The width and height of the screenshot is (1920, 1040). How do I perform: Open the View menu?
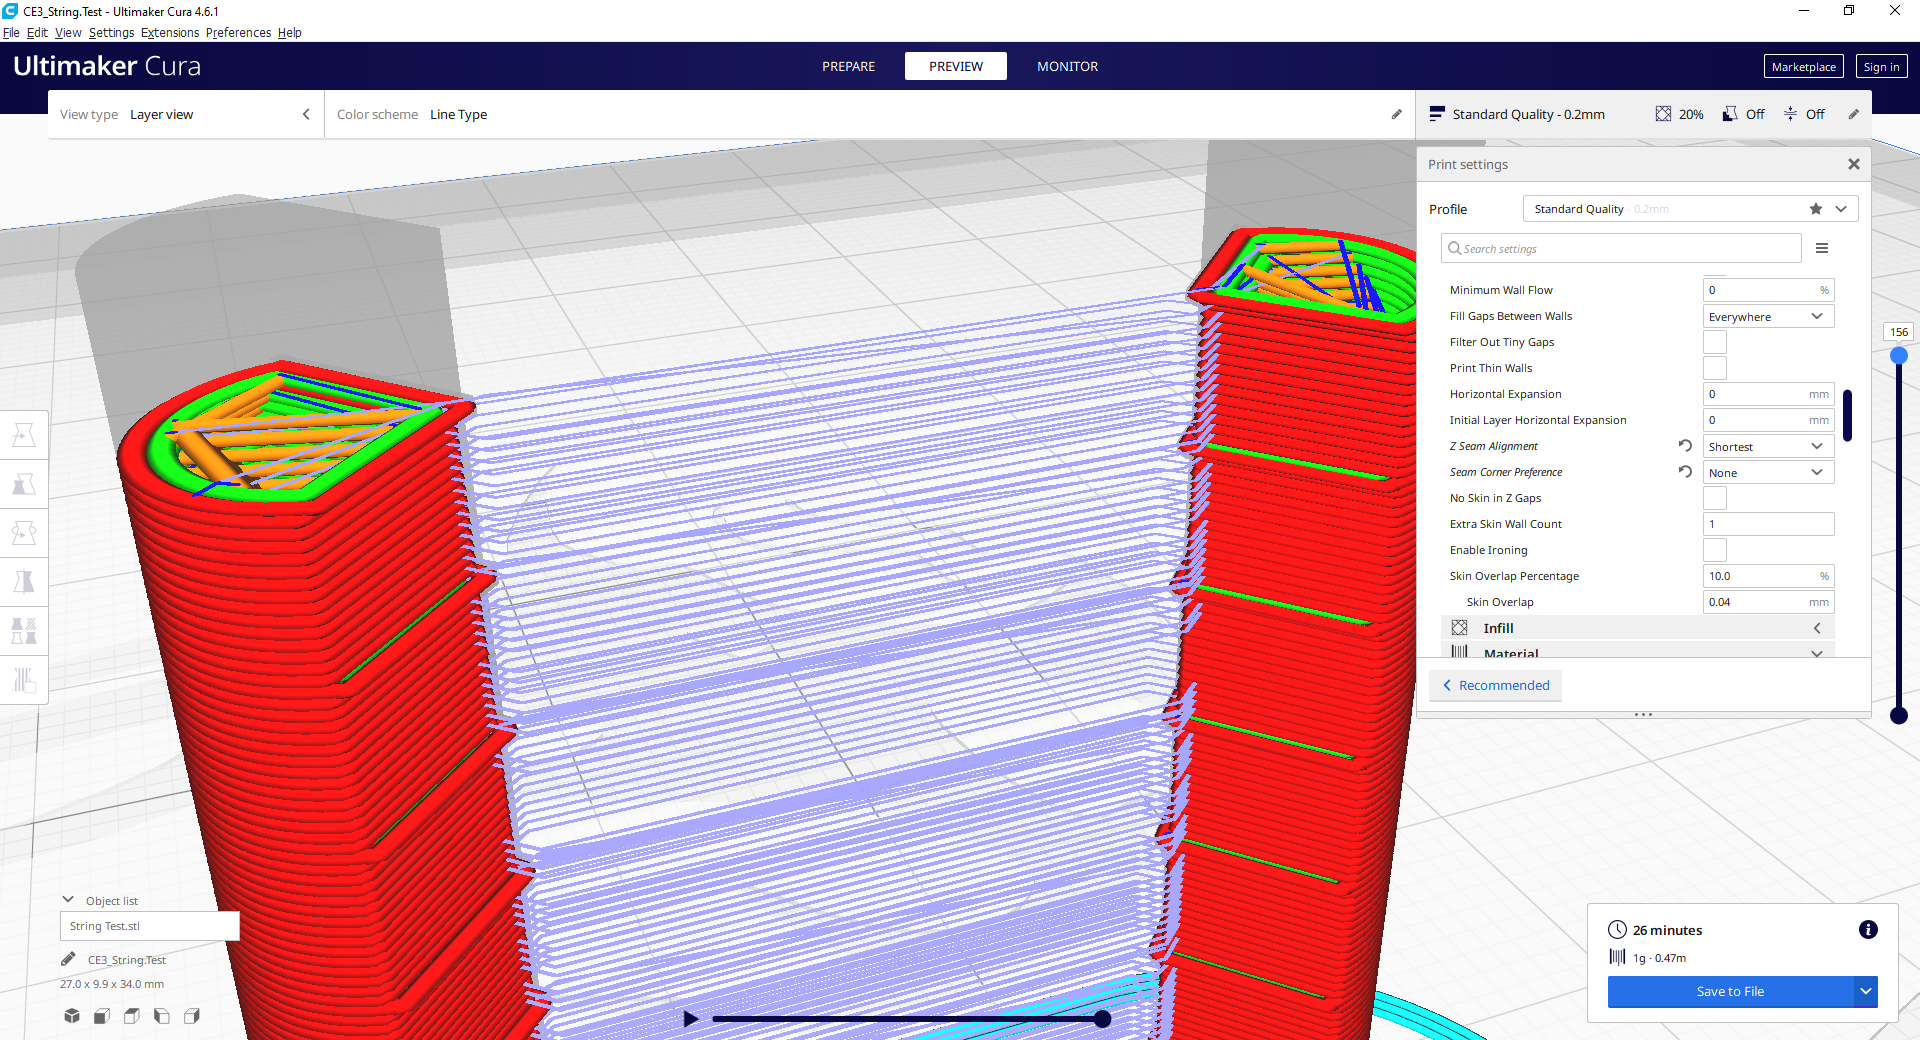[68, 32]
